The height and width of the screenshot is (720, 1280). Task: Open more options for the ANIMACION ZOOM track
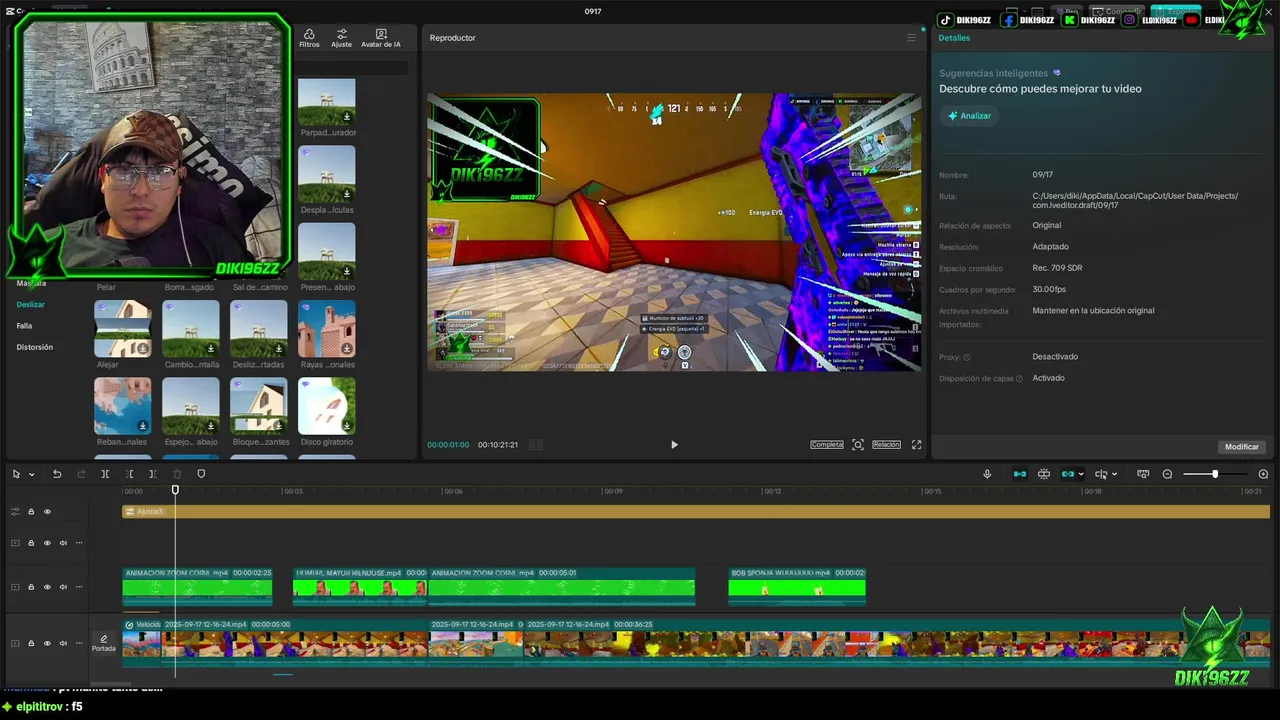pyautogui.click(x=79, y=587)
